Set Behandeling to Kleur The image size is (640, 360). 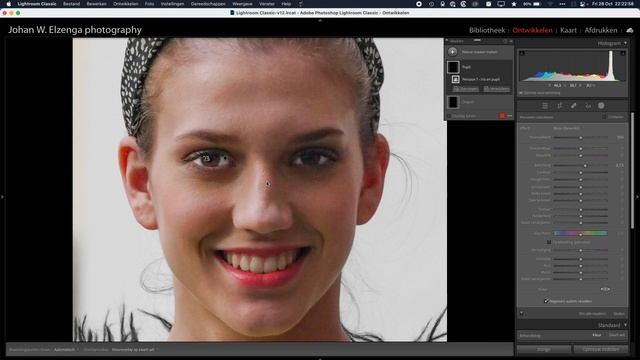pos(597,335)
